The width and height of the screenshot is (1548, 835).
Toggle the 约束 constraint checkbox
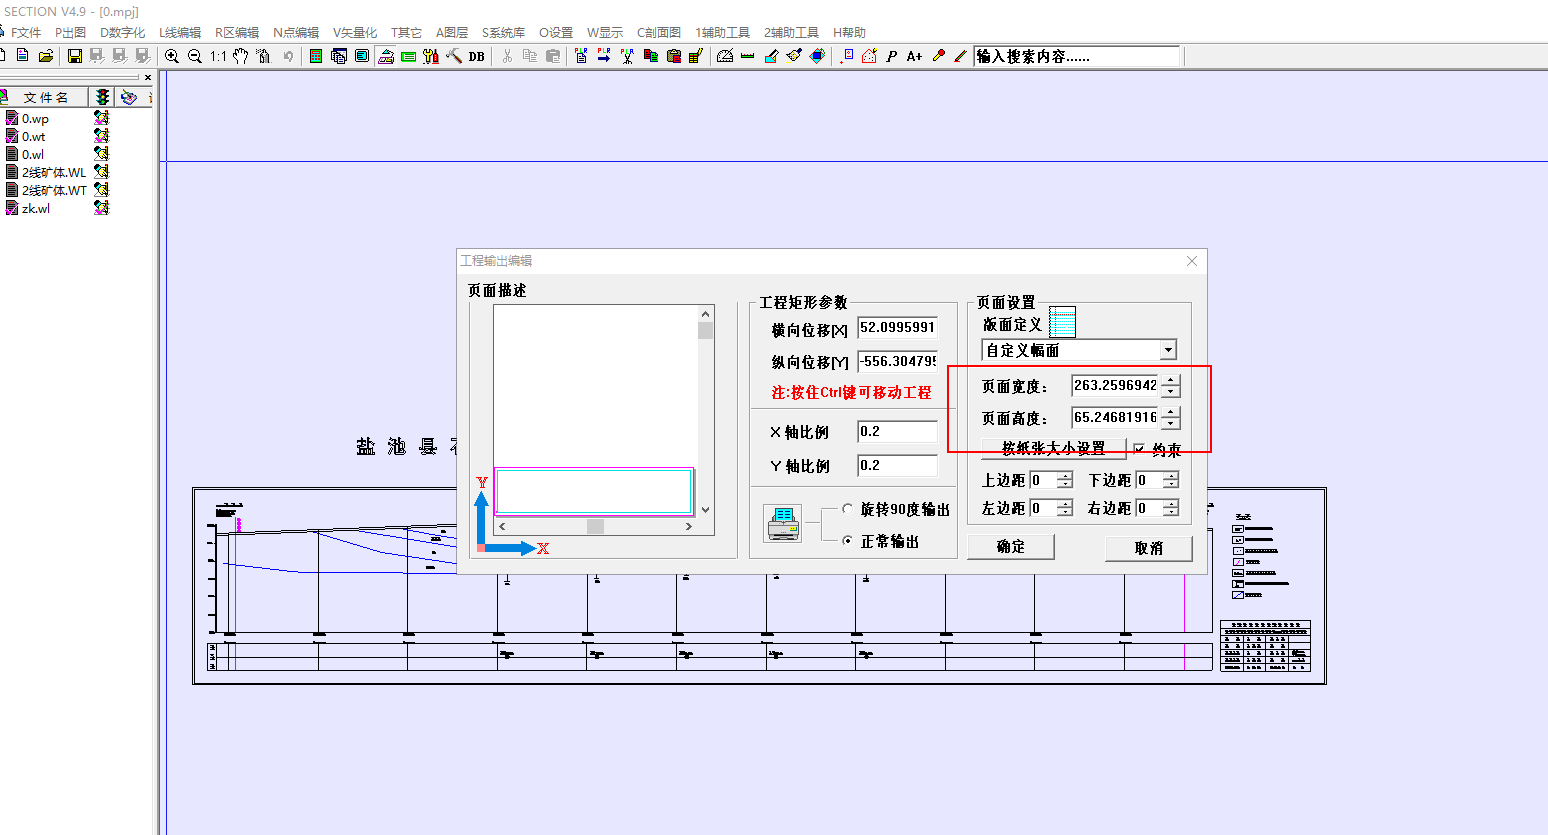tap(1139, 450)
